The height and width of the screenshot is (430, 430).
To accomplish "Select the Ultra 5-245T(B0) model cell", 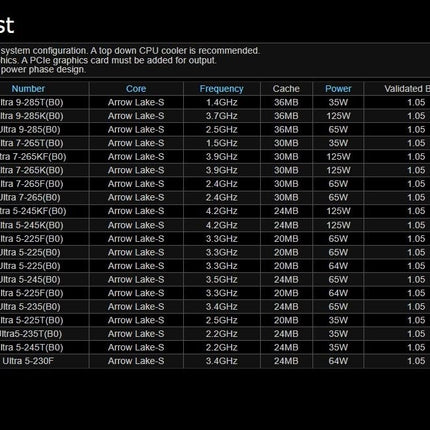I will [x=31, y=348].
